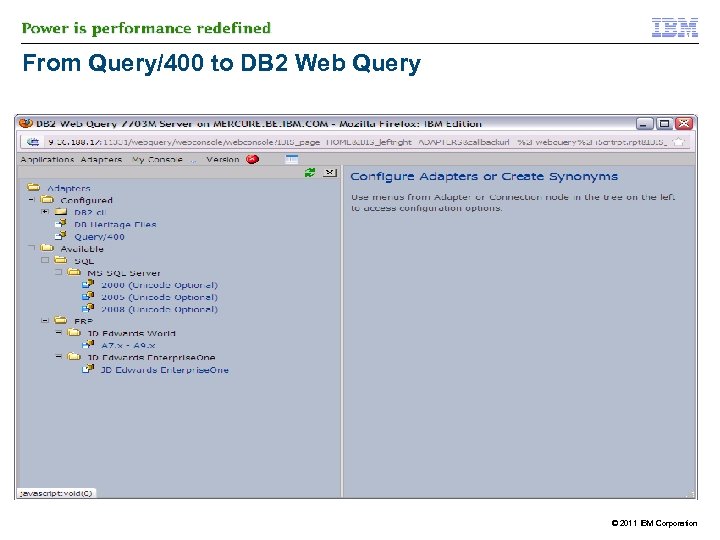Viewport: 720px width, 540px height.
Task: Select the SQL tree node
Action: coord(84,261)
